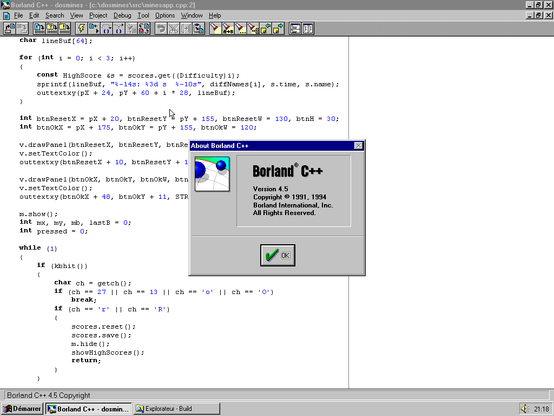Click the Previous message icon with left arrow
Screen dimensions: 554x416
[x=266, y=28]
